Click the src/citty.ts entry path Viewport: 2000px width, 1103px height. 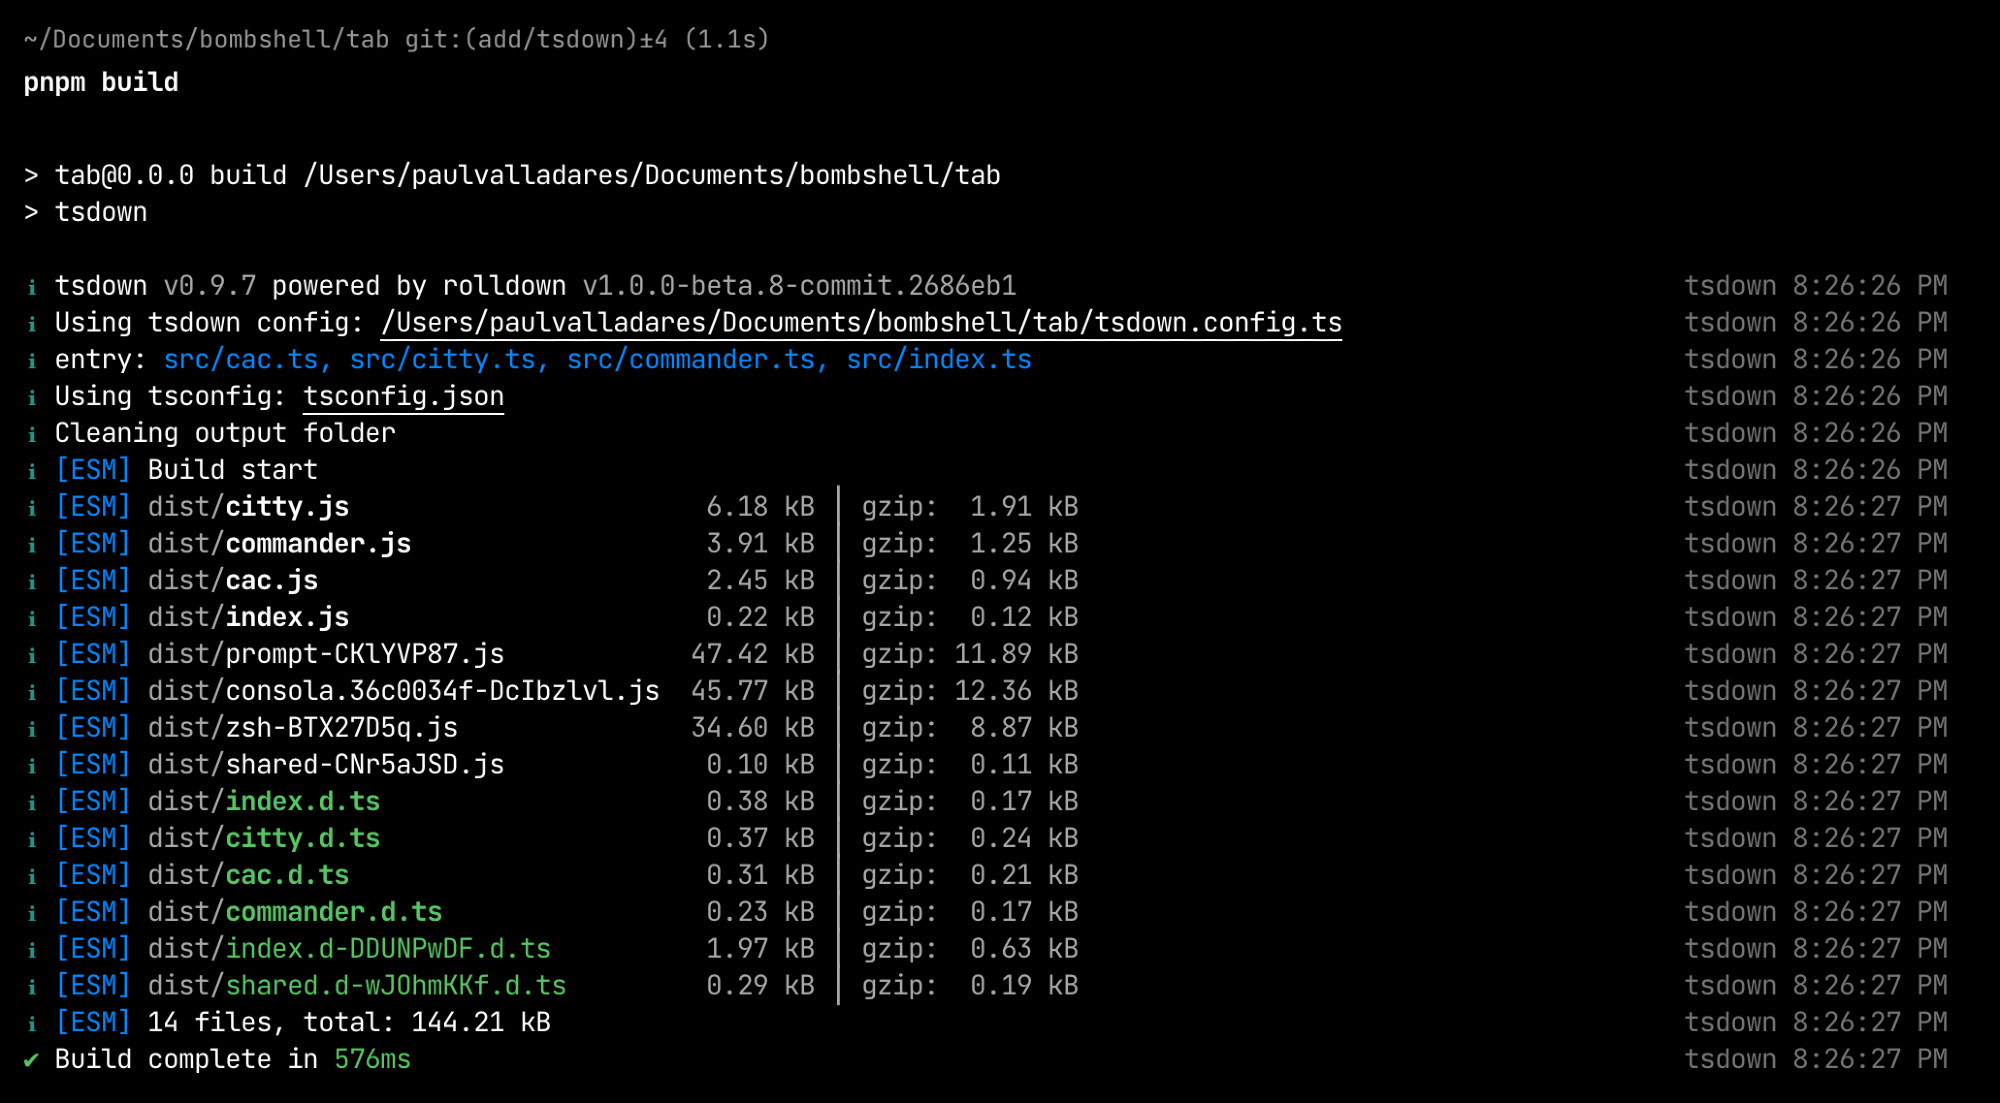[443, 360]
